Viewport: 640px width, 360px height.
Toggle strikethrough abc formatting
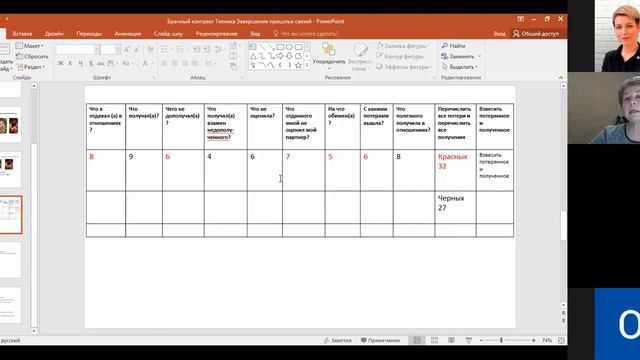pos(100,63)
